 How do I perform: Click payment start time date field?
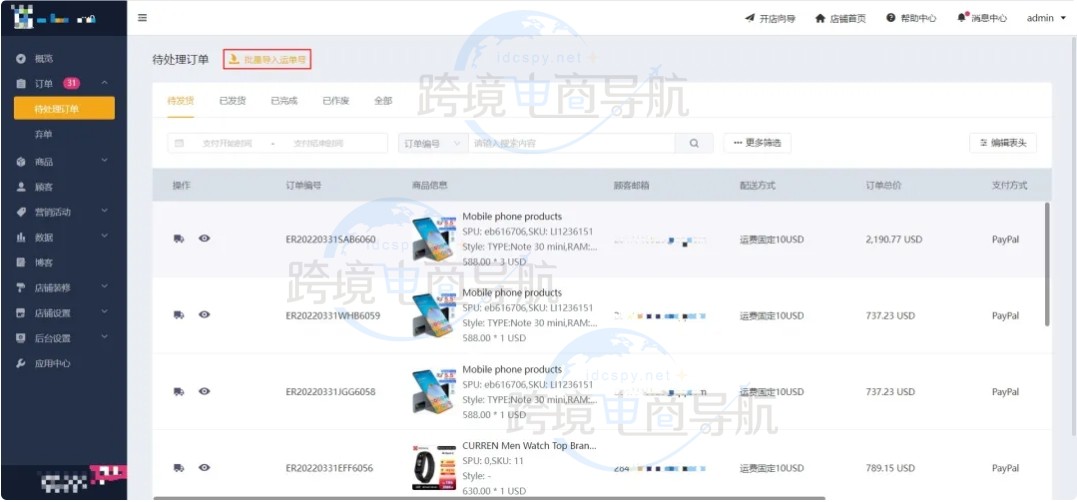[227, 144]
